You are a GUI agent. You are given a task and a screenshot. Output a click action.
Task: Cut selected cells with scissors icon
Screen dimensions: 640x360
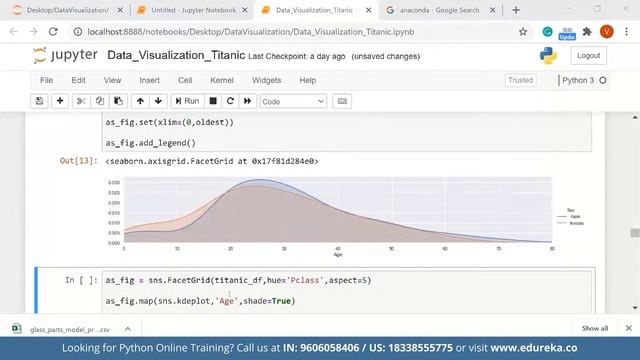81,101
